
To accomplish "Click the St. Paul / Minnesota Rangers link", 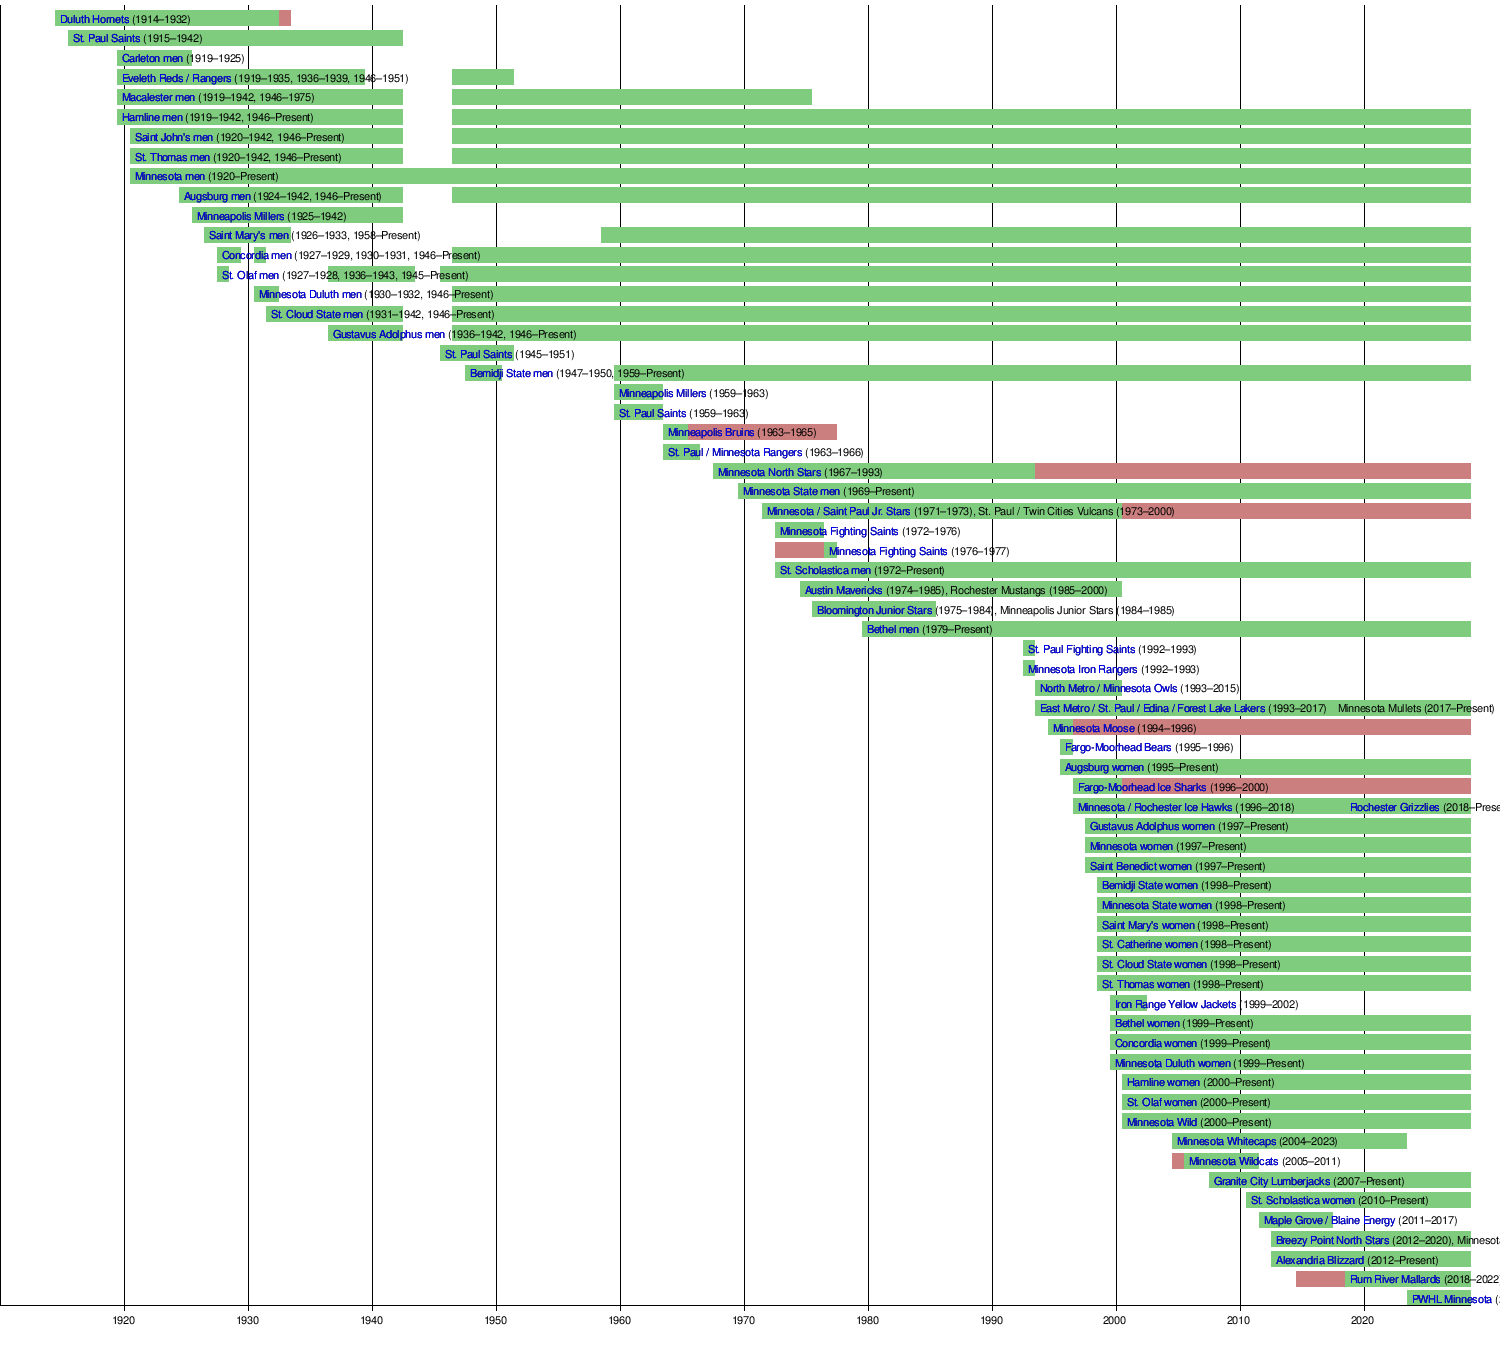I will [x=735, y=452].
